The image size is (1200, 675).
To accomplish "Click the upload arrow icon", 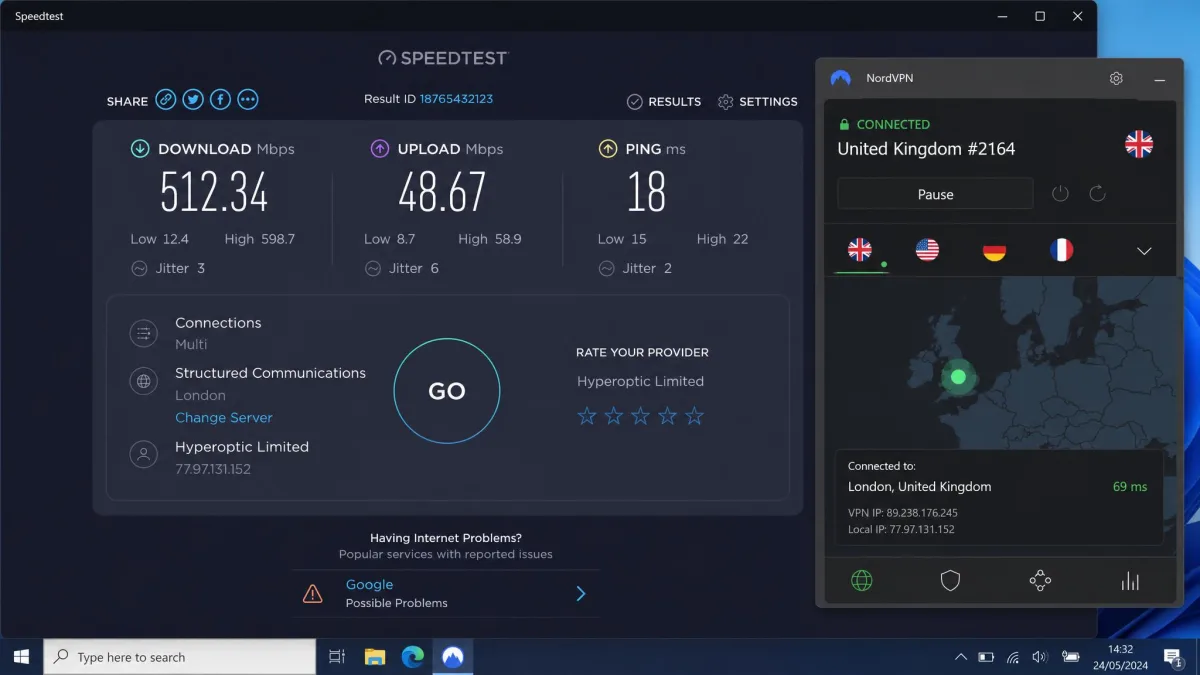I will (380, 149).
